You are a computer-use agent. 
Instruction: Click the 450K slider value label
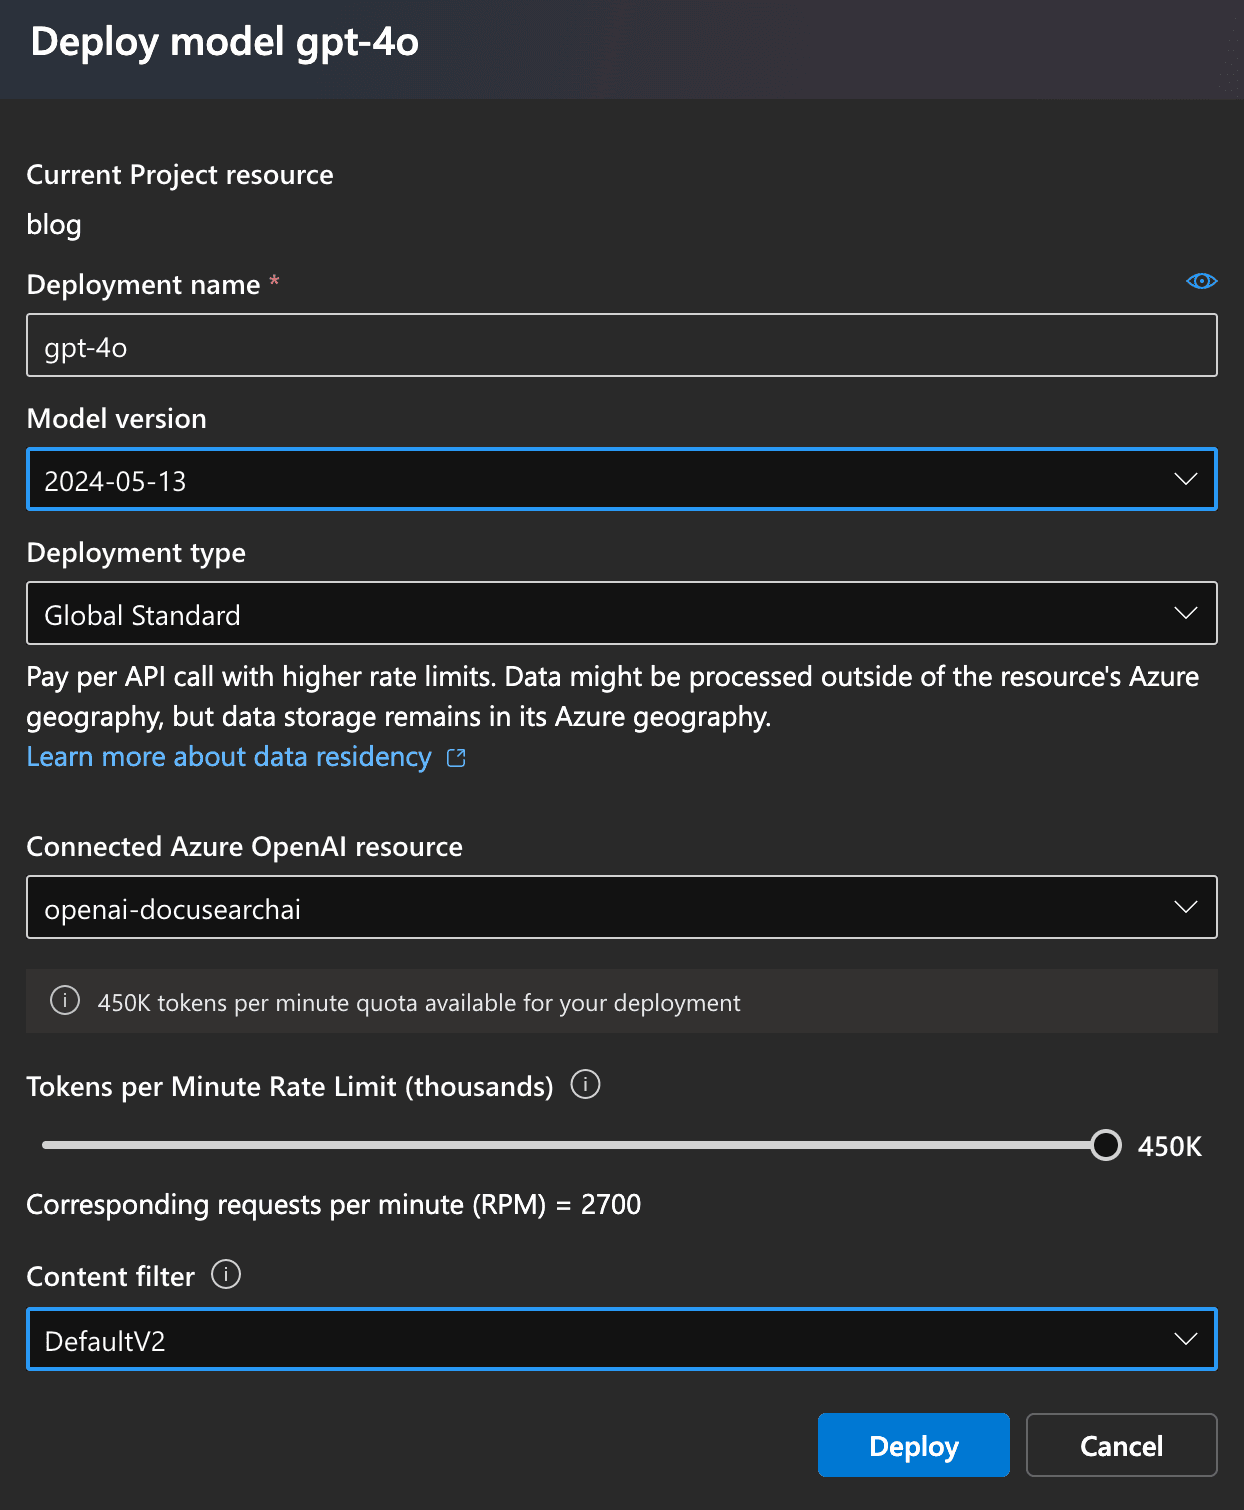pos(1169,1146)
